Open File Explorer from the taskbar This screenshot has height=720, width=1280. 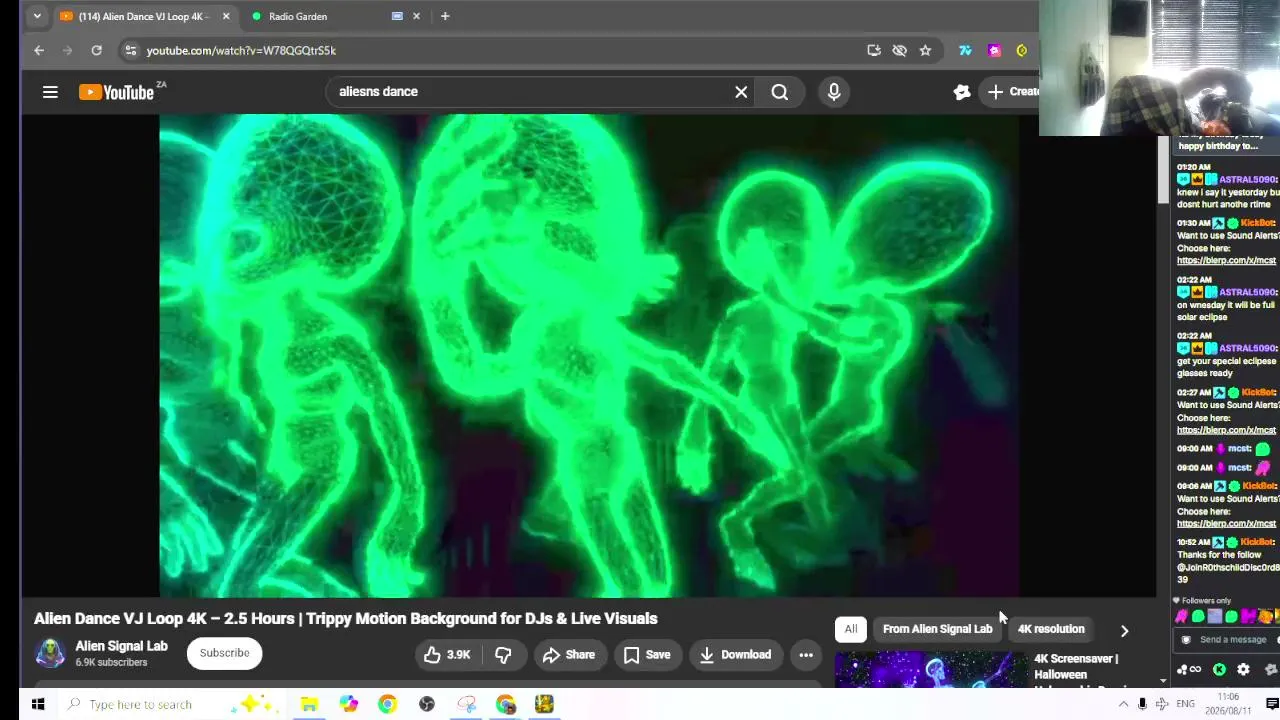[309, 705]
